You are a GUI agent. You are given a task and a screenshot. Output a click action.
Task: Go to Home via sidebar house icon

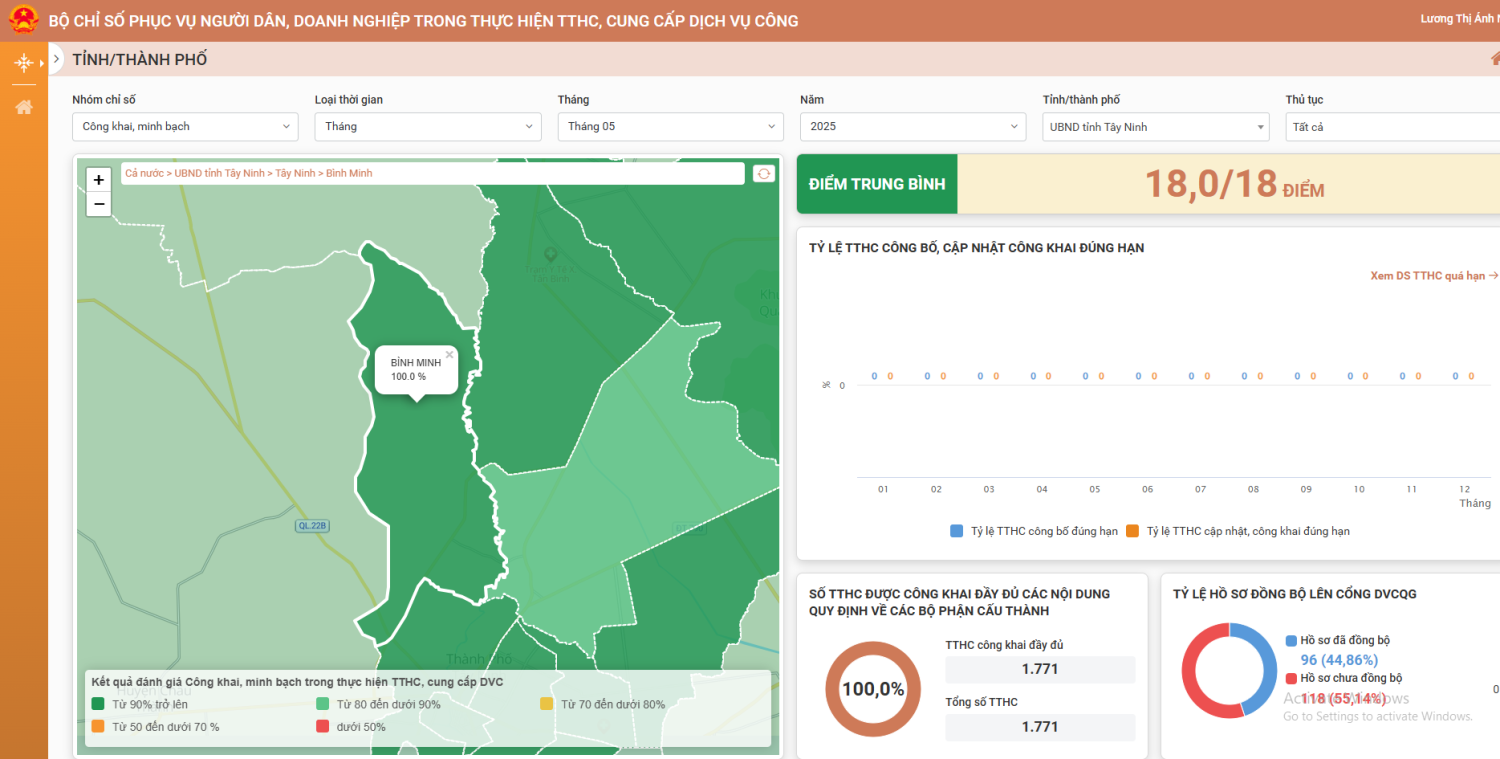pyautogui.click(x=23, y=107)
